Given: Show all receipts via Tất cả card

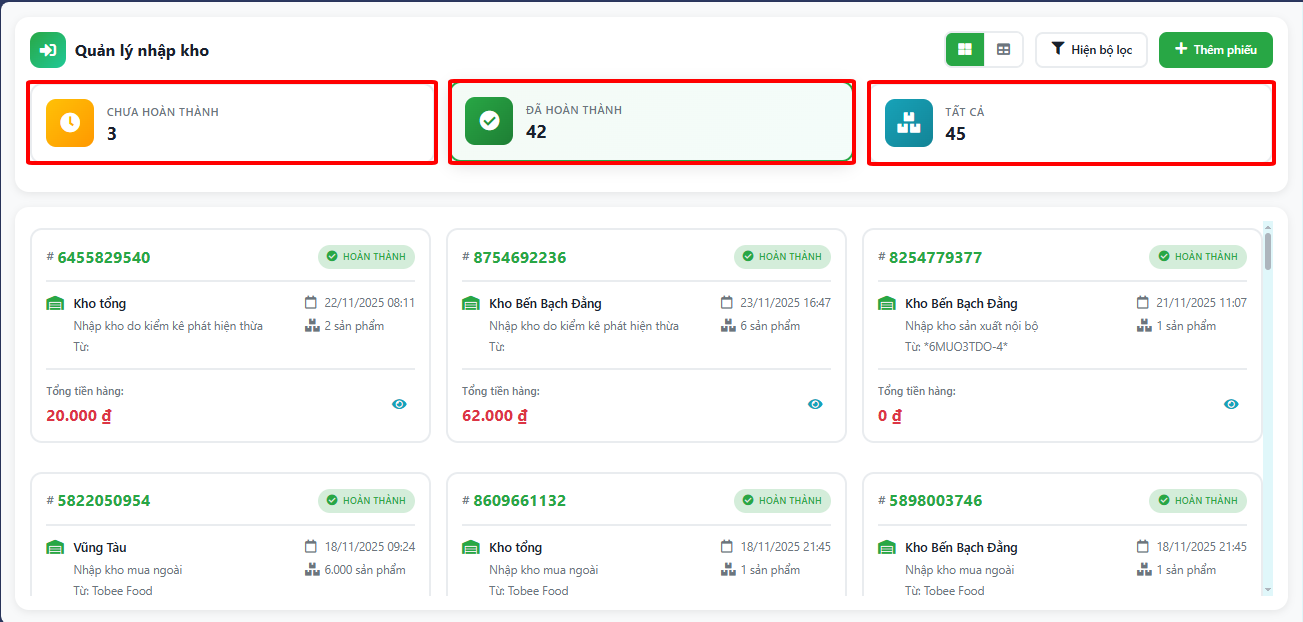Looking at the screenshot, I should [x=1071, y=122].
